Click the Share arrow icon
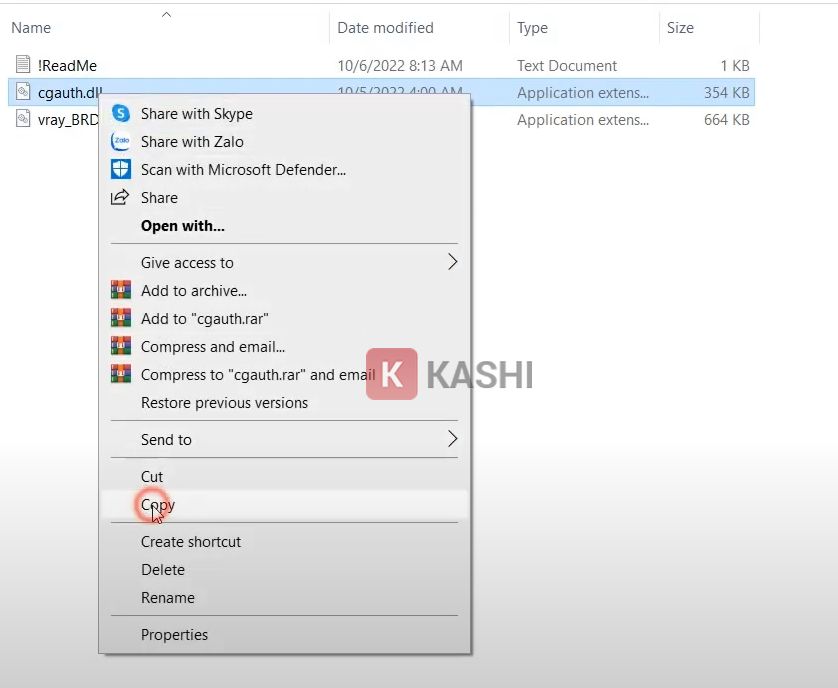Viewport: 838px width, 688px height. click(x=121, y=198)
